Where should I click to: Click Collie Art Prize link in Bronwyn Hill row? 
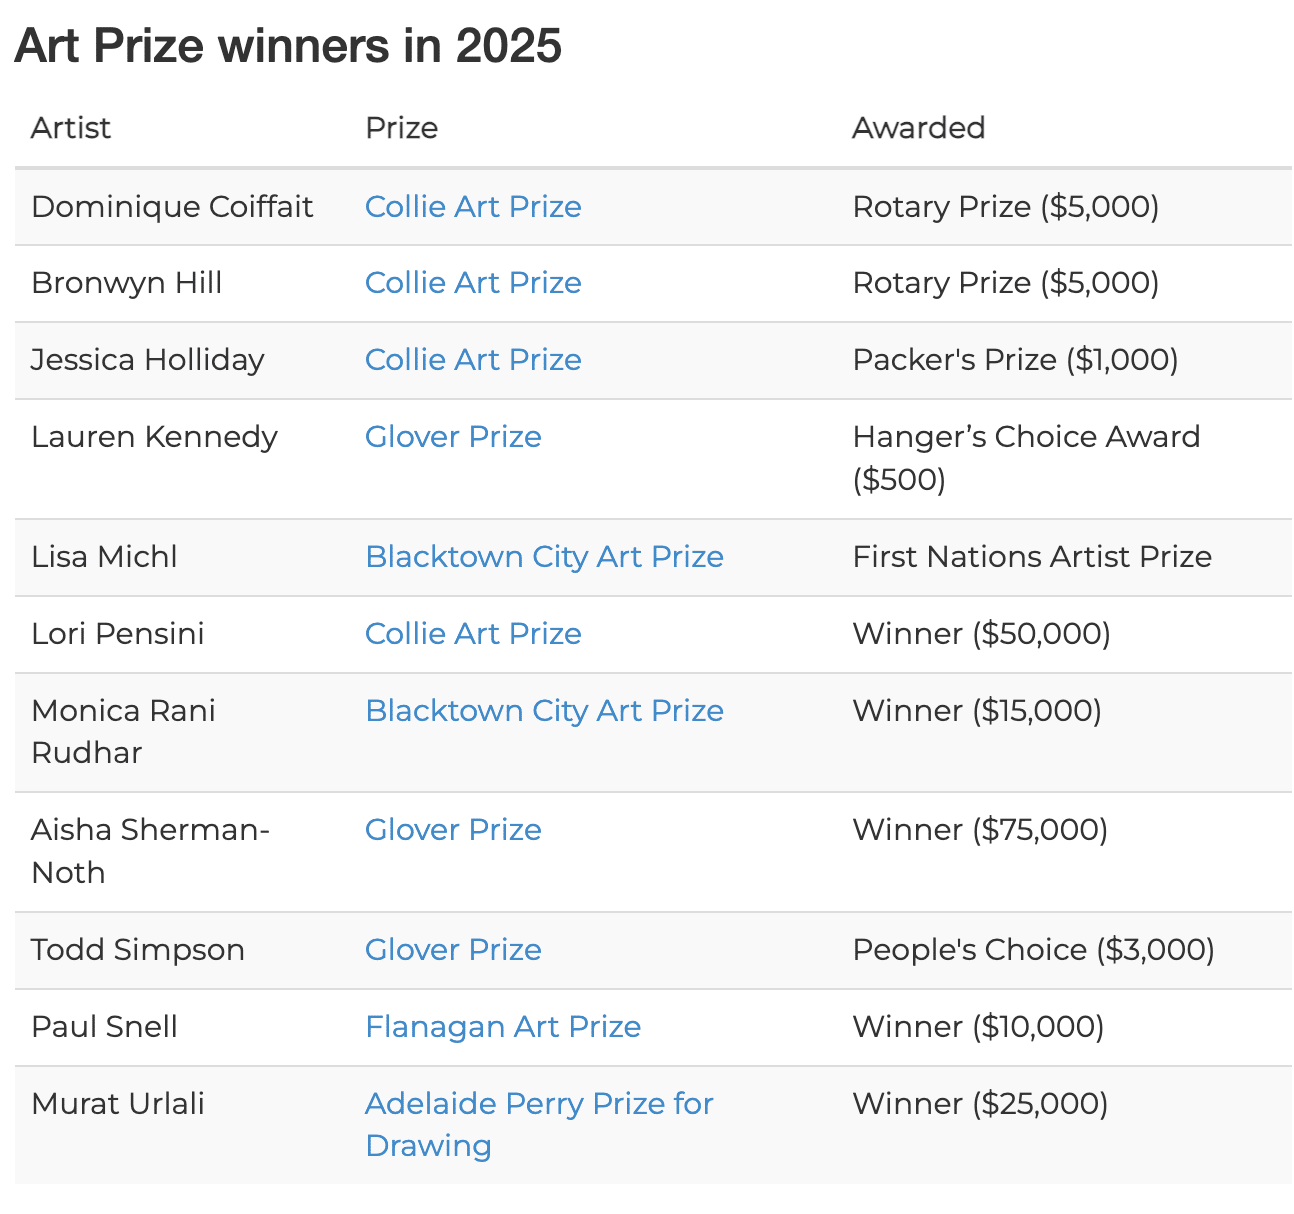coord(472,283)
